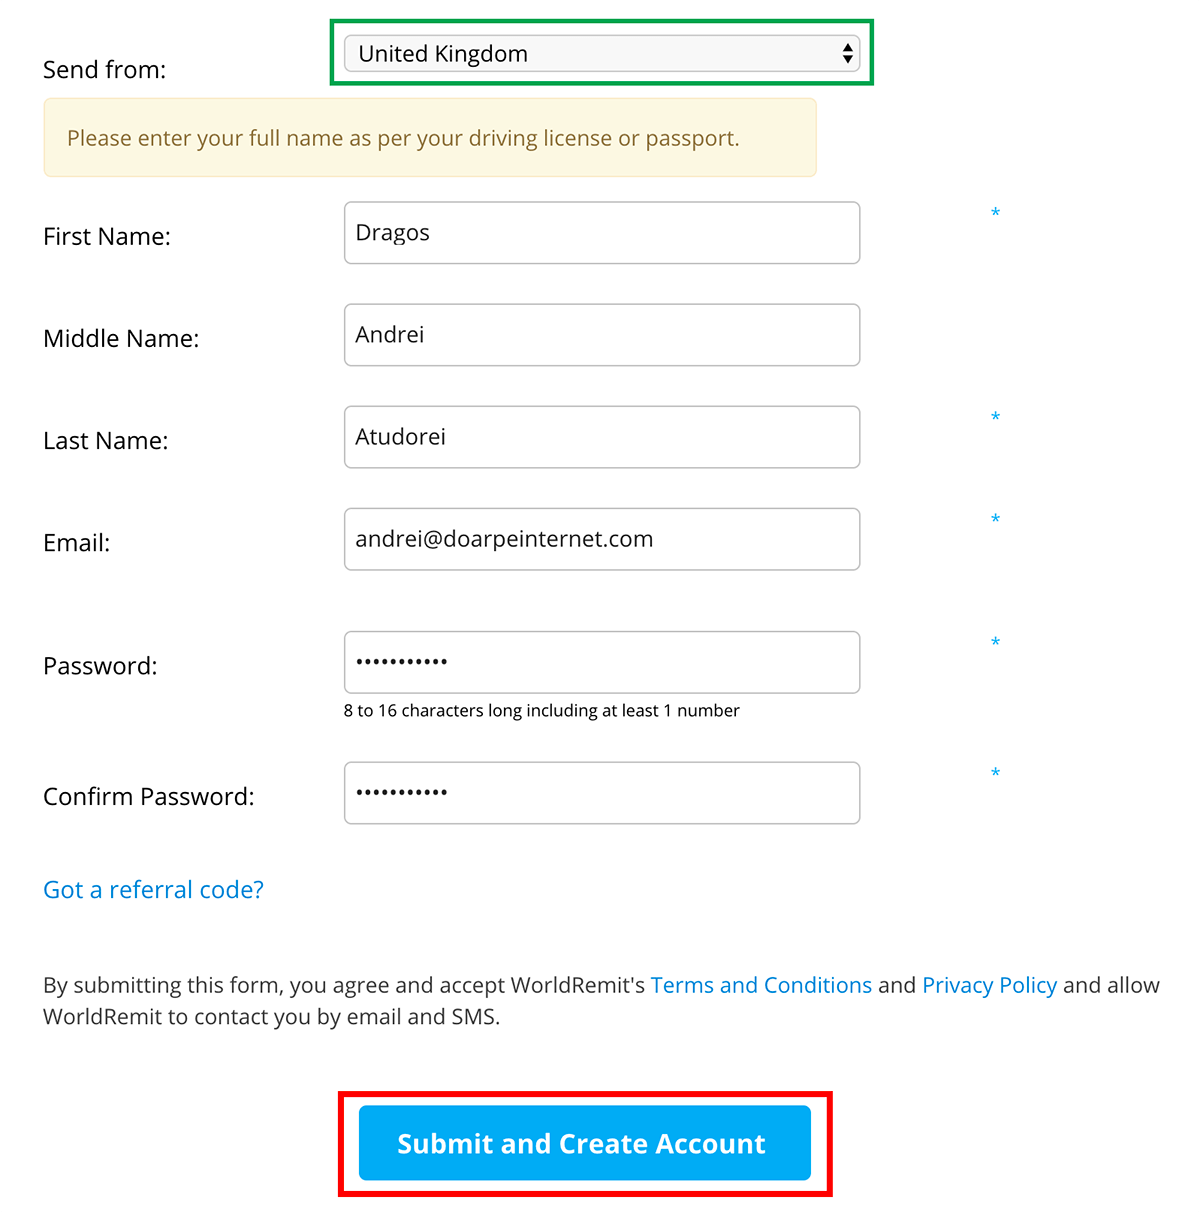
Task: Focus the Email address input field
Action: (602, 539)
